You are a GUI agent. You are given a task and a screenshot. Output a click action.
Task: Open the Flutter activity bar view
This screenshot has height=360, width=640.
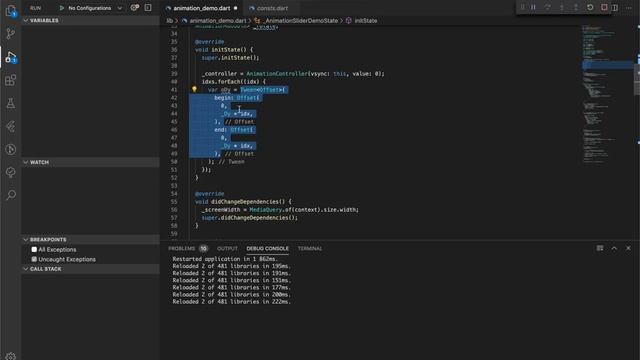11,127
